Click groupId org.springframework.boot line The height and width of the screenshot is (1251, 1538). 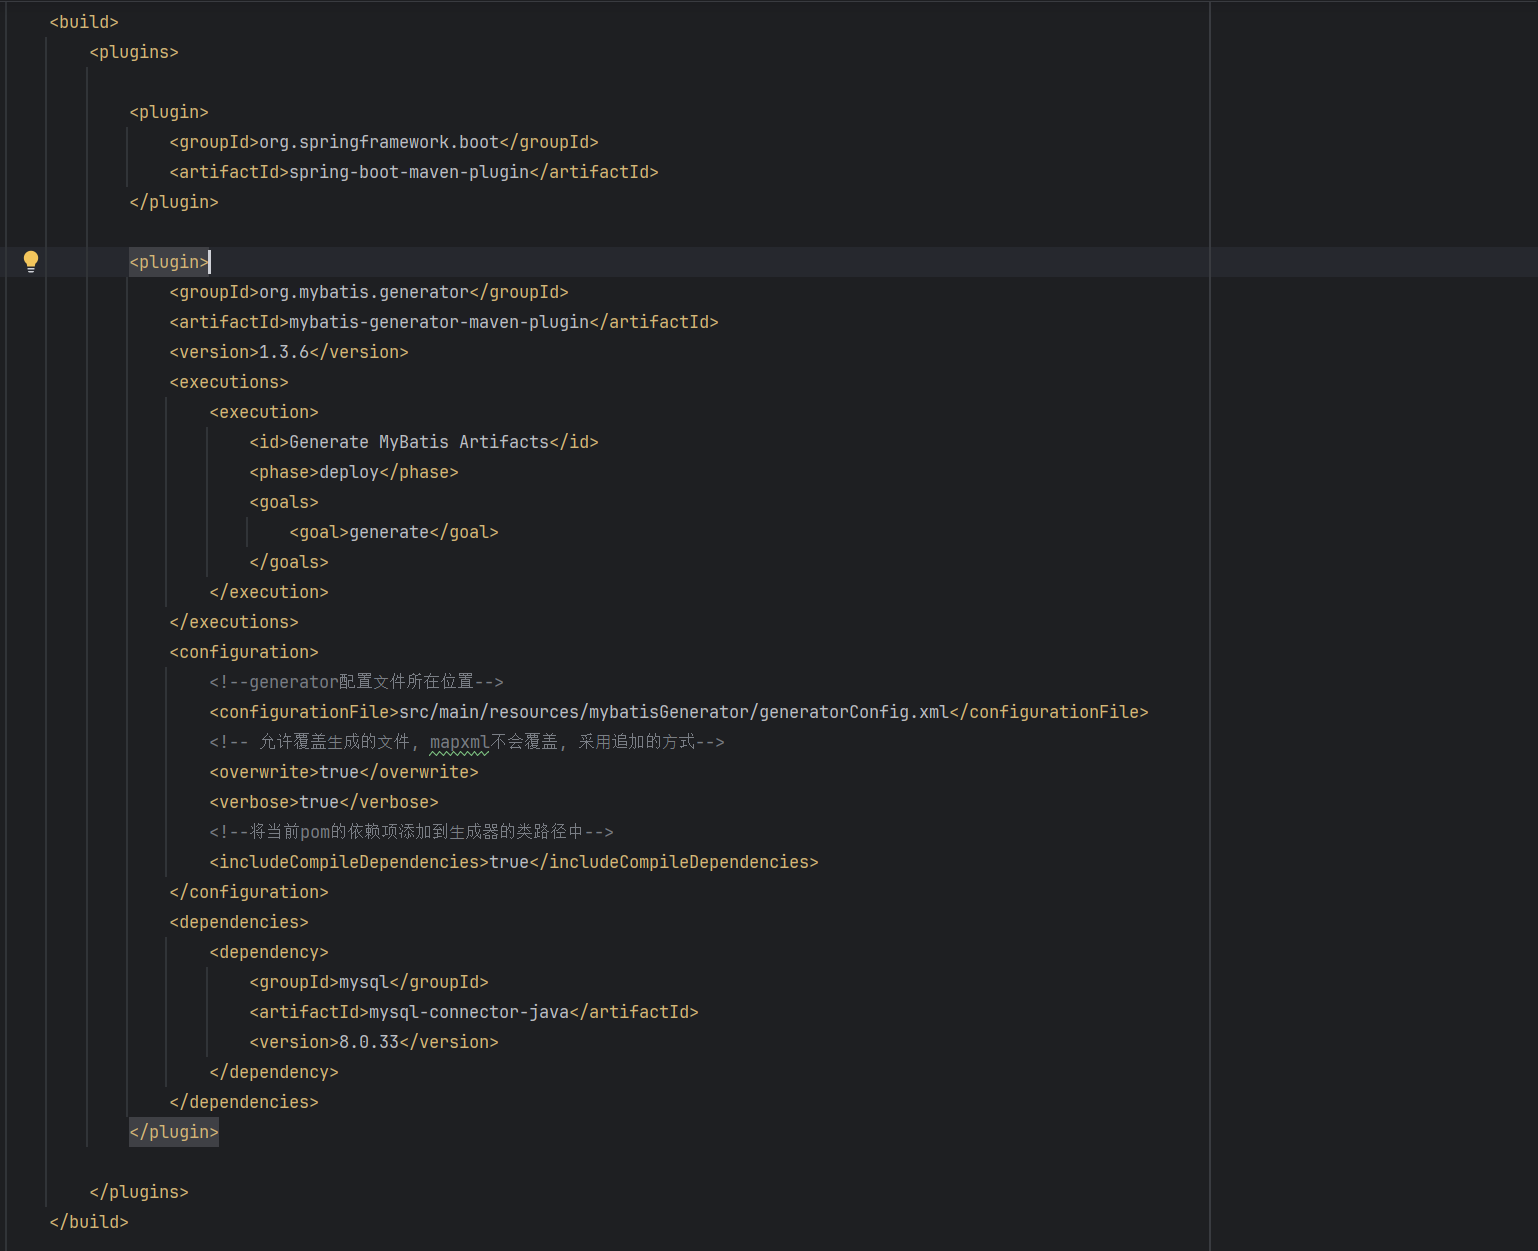coord(384,142)
